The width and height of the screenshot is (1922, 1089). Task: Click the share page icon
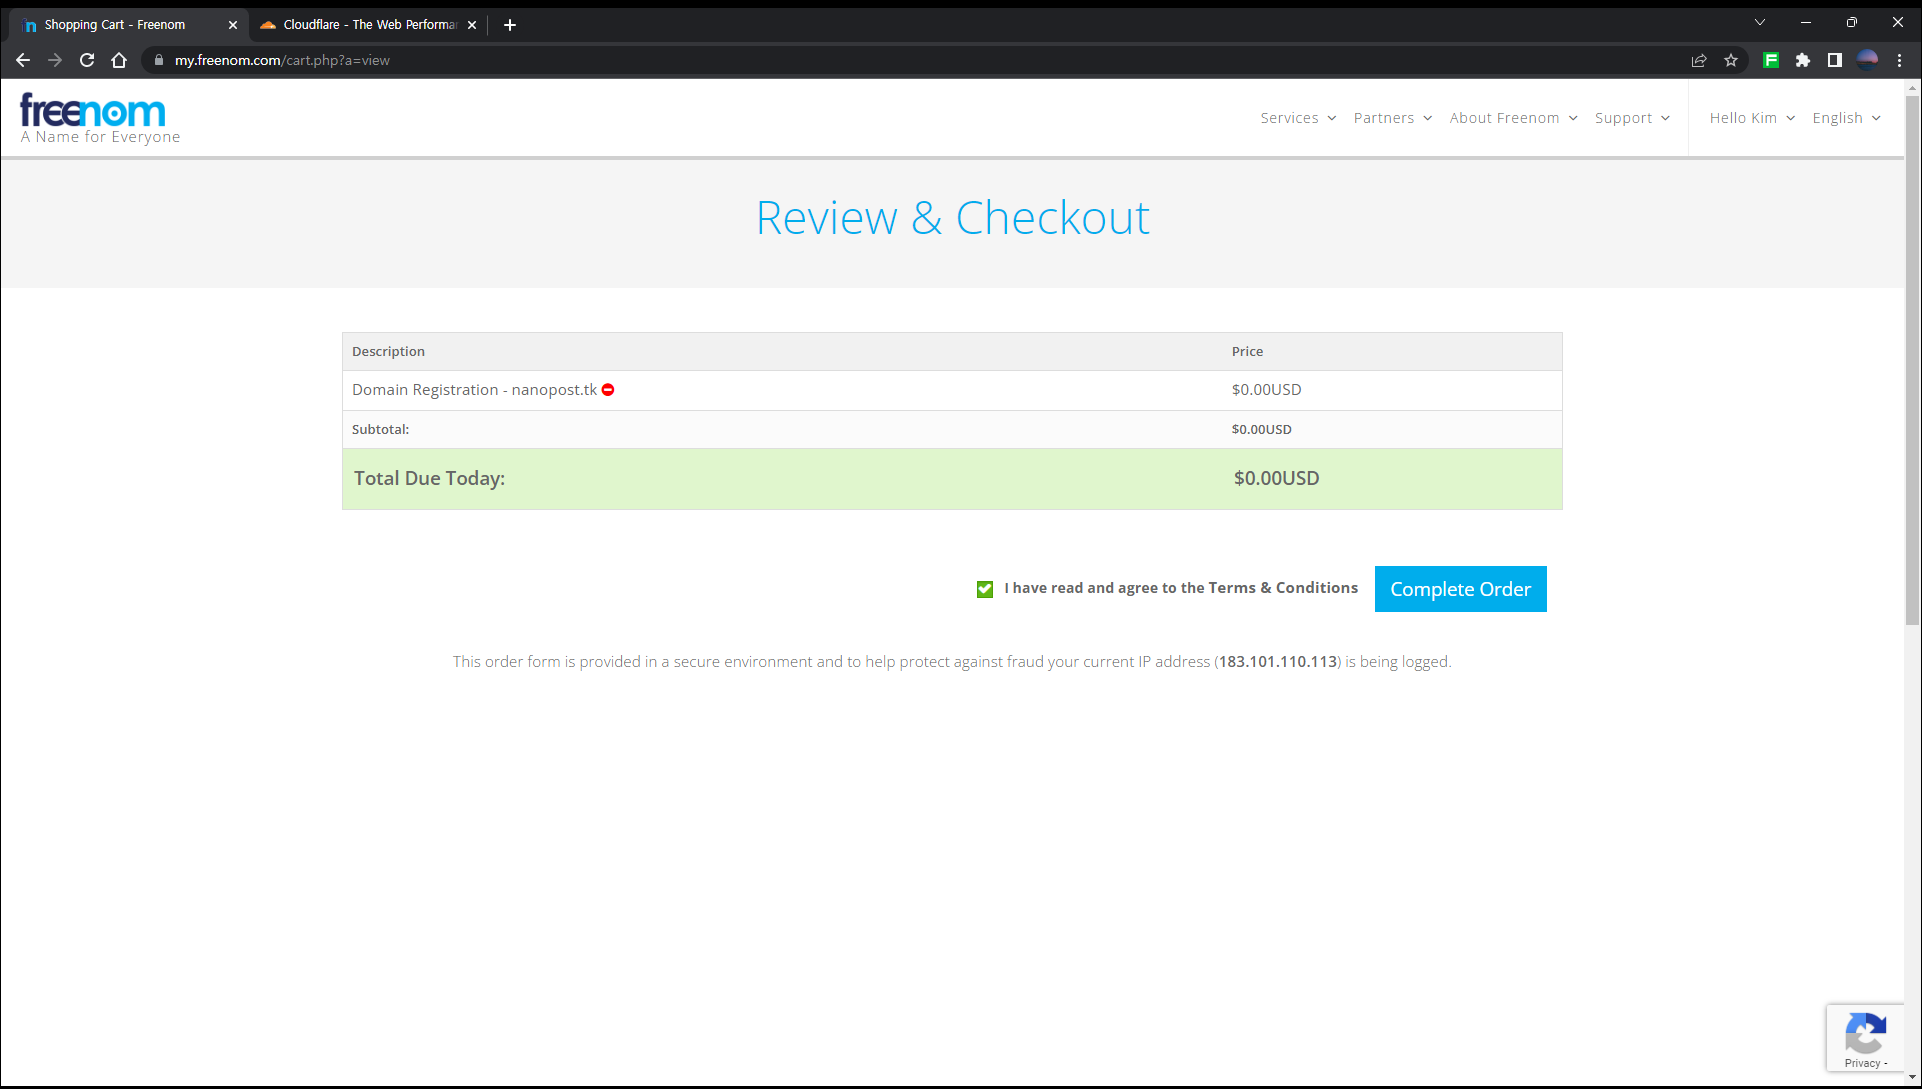pos(1699,60)
